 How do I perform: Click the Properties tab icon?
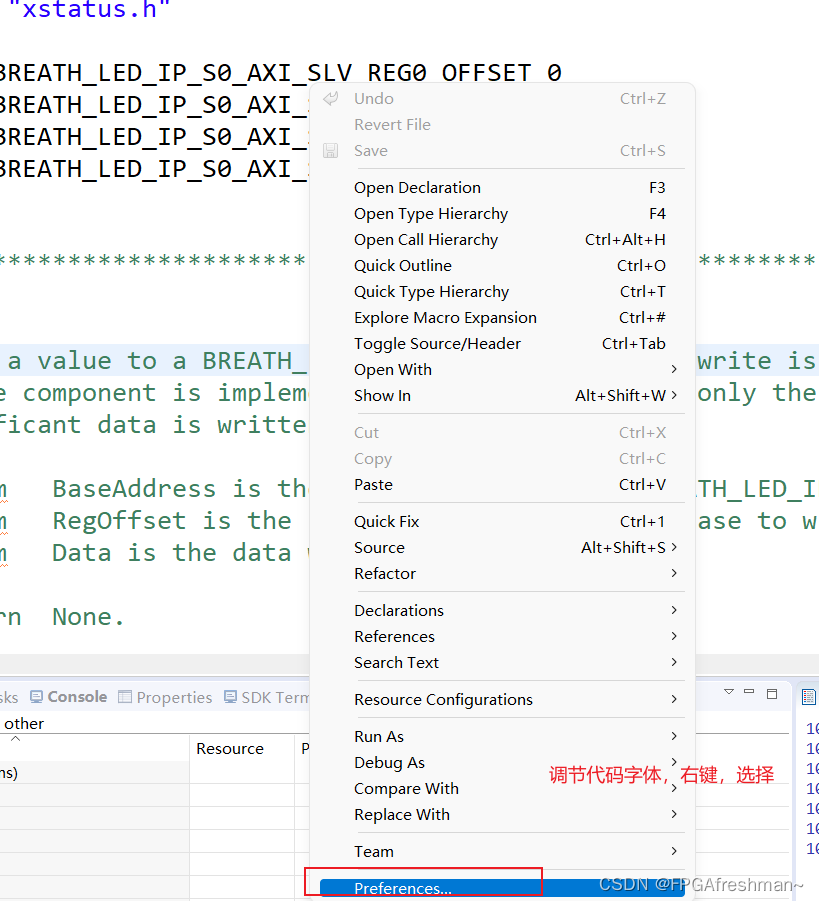[x=125, y=697]
